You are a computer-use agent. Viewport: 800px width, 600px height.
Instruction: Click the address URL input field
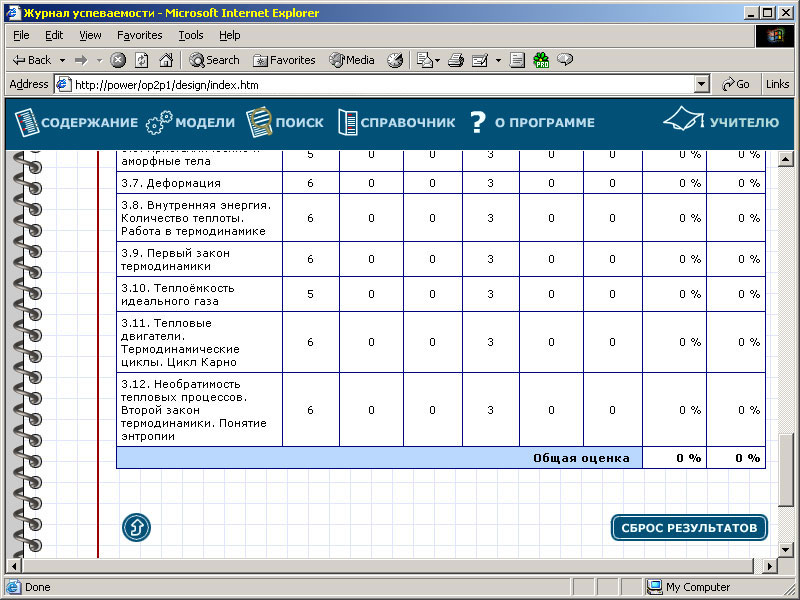[x=380, y=85]
